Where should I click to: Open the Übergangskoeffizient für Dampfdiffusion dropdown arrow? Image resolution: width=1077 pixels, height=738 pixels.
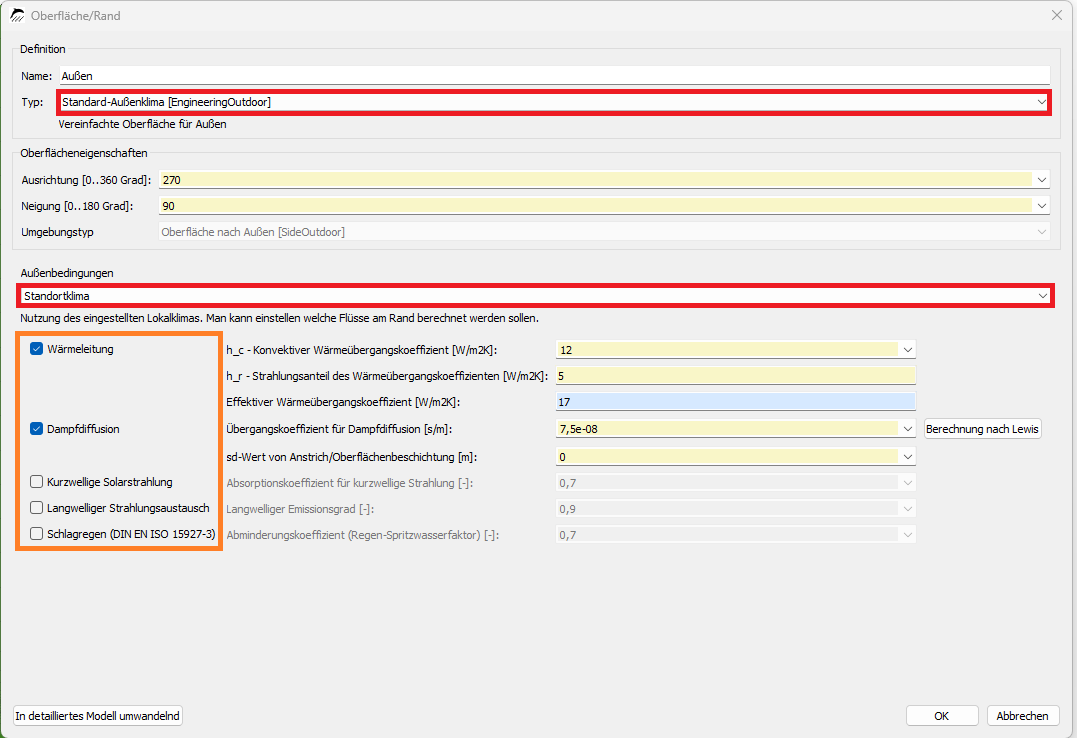tap(907, 429)
